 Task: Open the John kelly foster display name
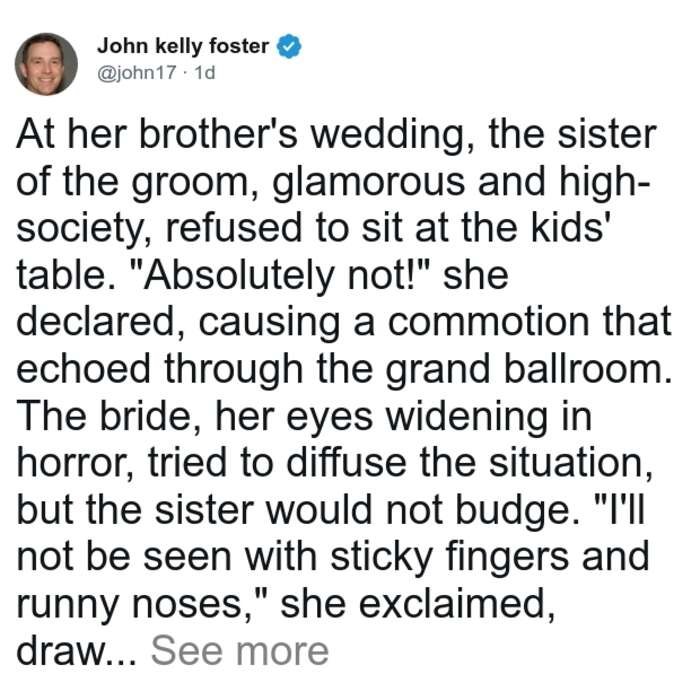(x=183, y=46)
